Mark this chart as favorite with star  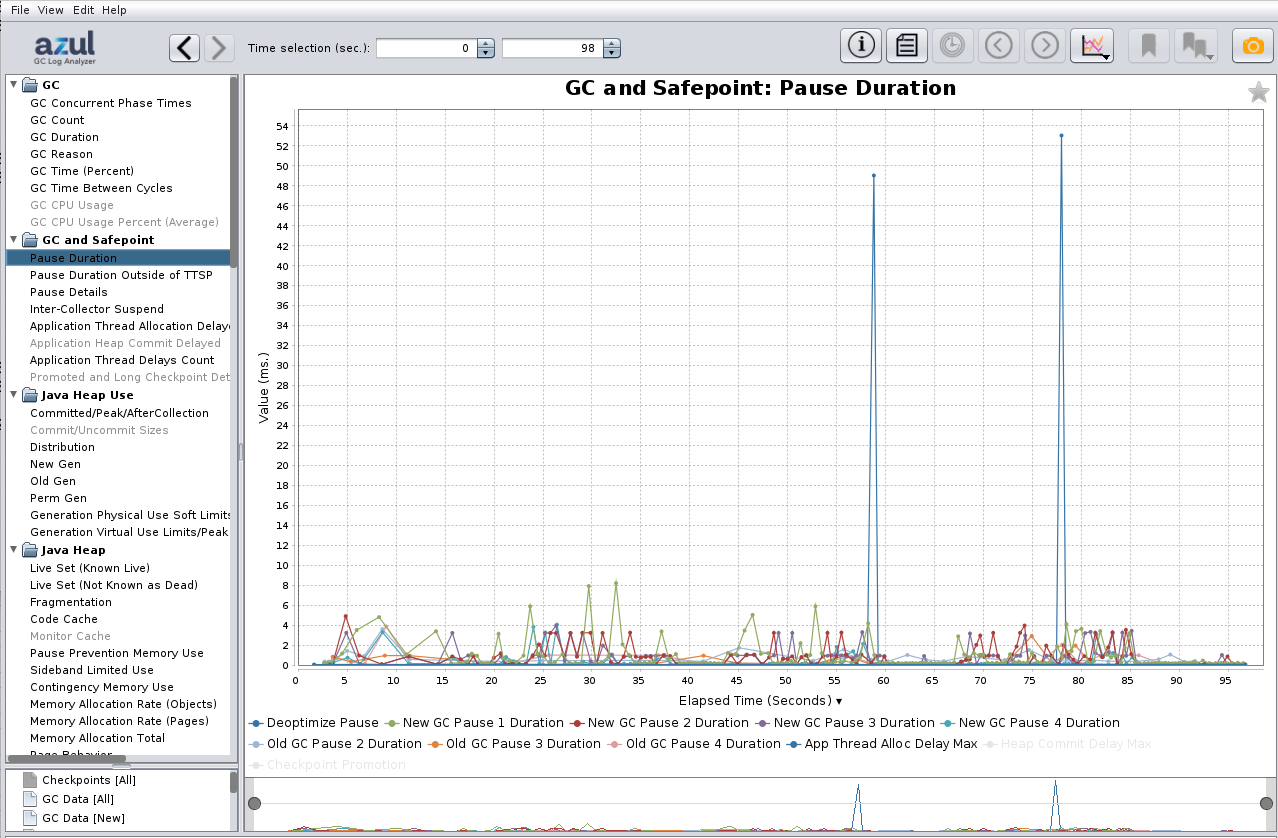pos(1258,93)
